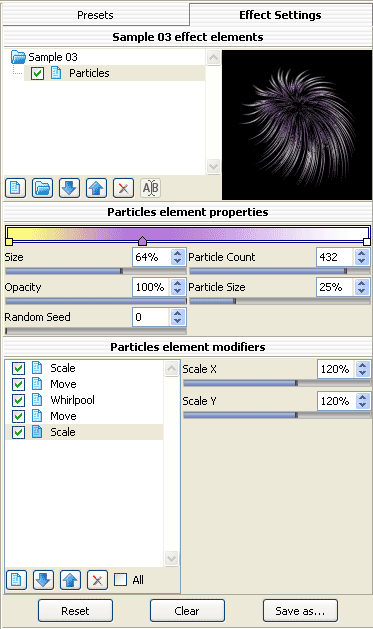Click the Particle Count field showing 432

click(x=335, y=257)
